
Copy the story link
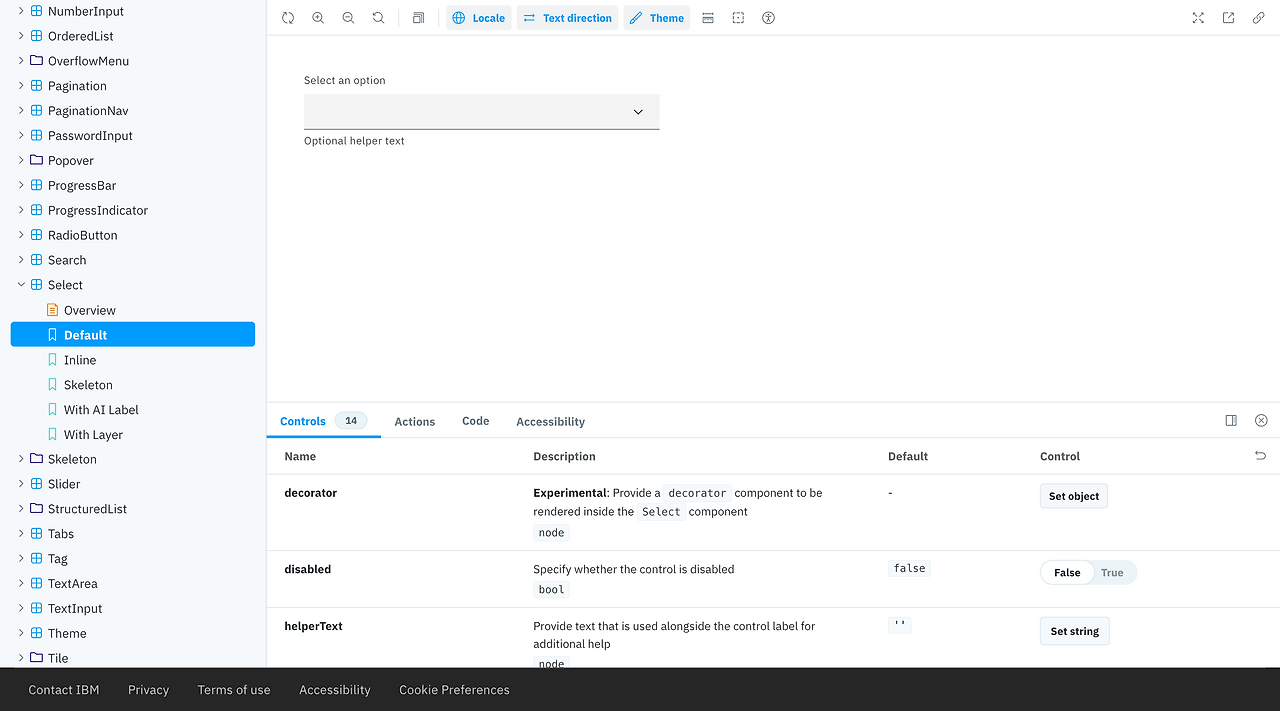(1258, 17)
